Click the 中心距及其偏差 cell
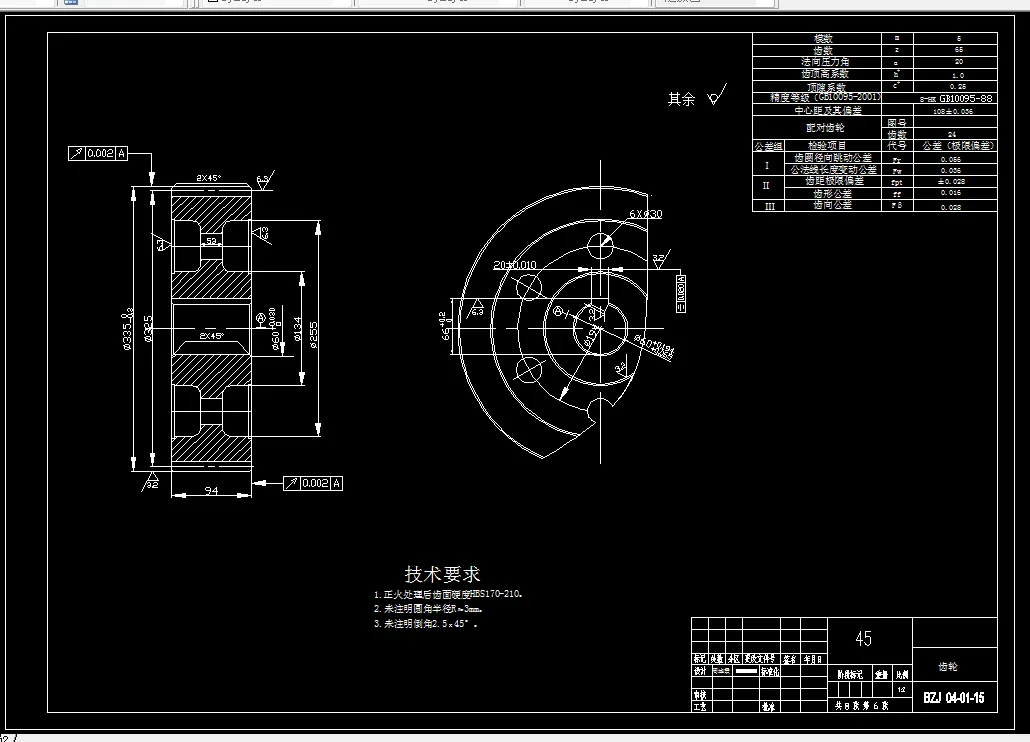The width and height of the screenshot is (1030, 742). 817,110
